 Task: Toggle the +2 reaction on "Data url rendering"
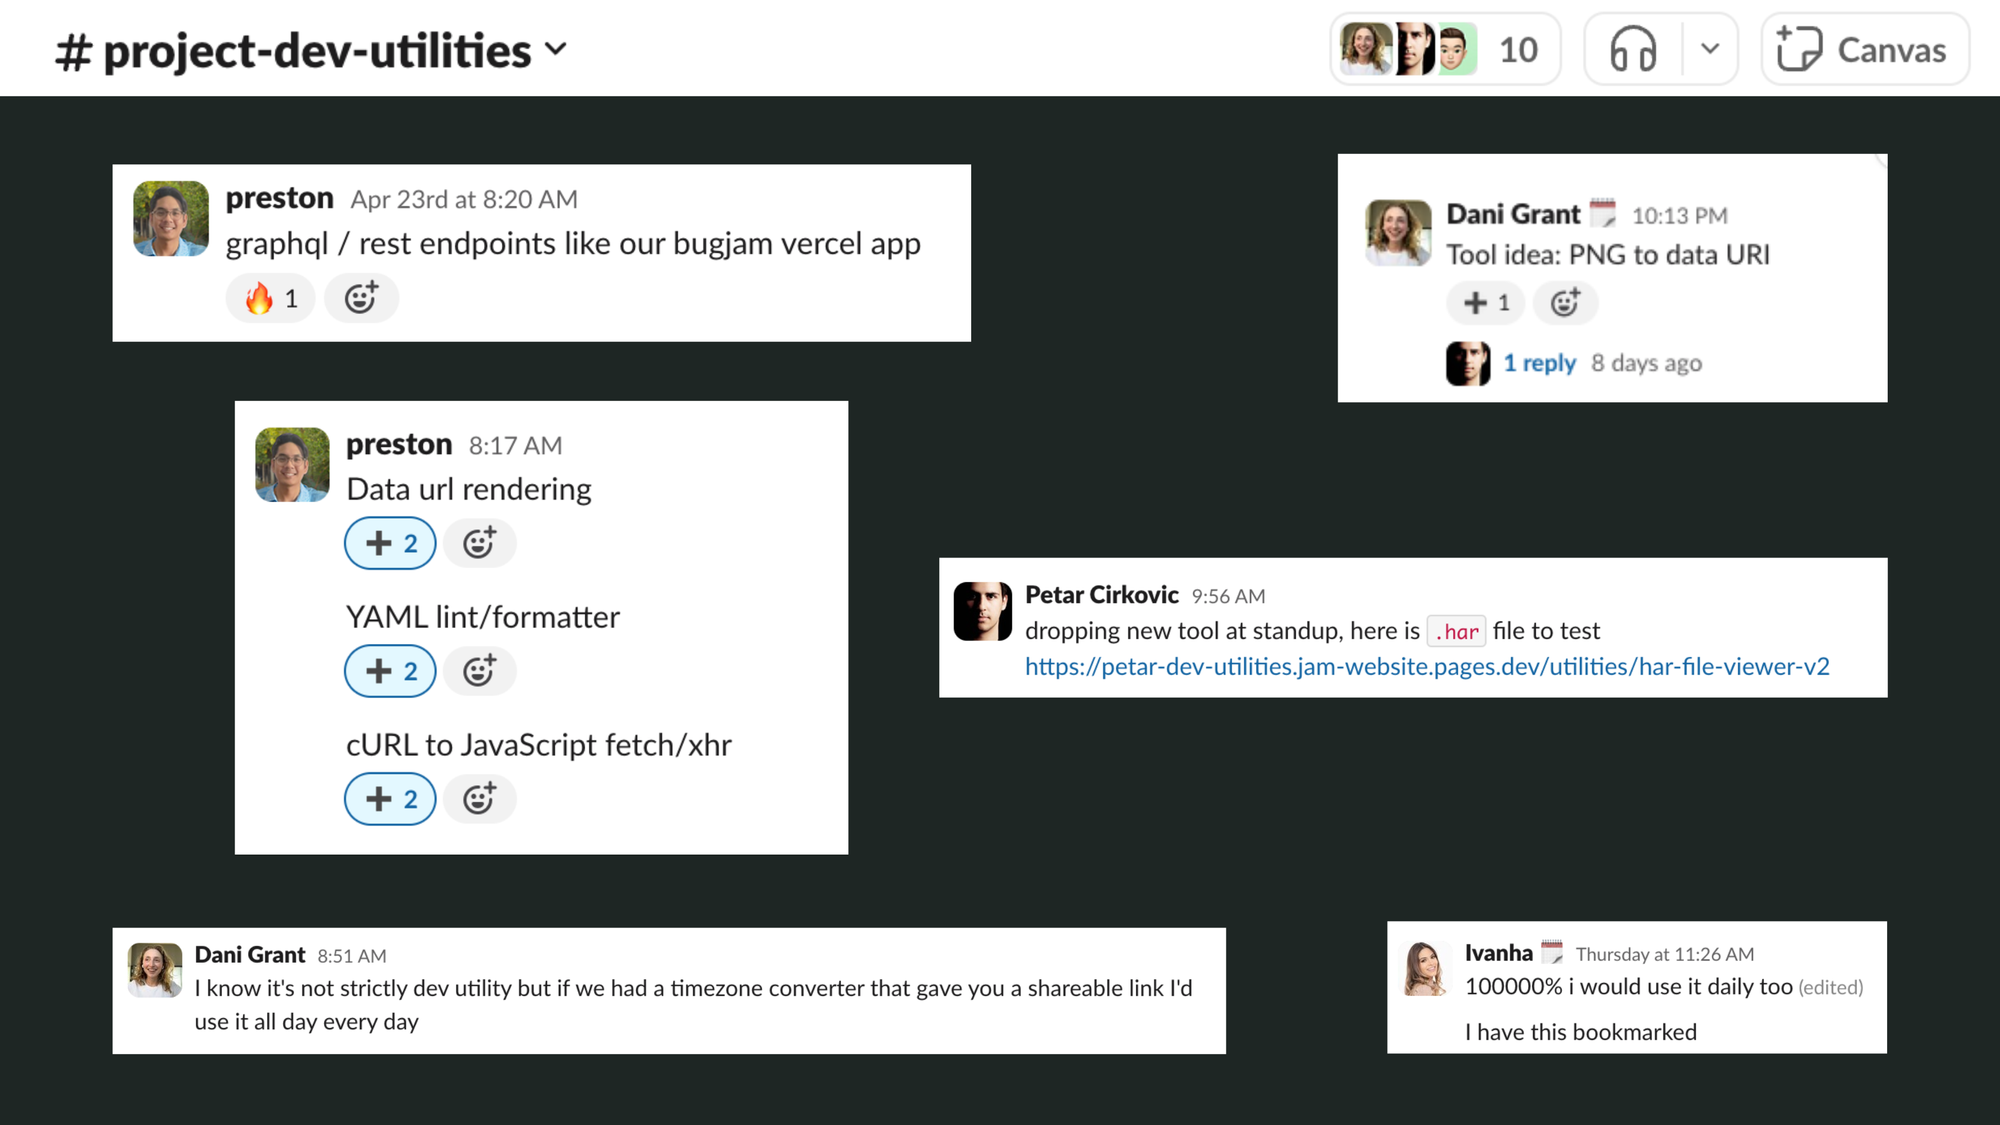[x=389, y=543]
